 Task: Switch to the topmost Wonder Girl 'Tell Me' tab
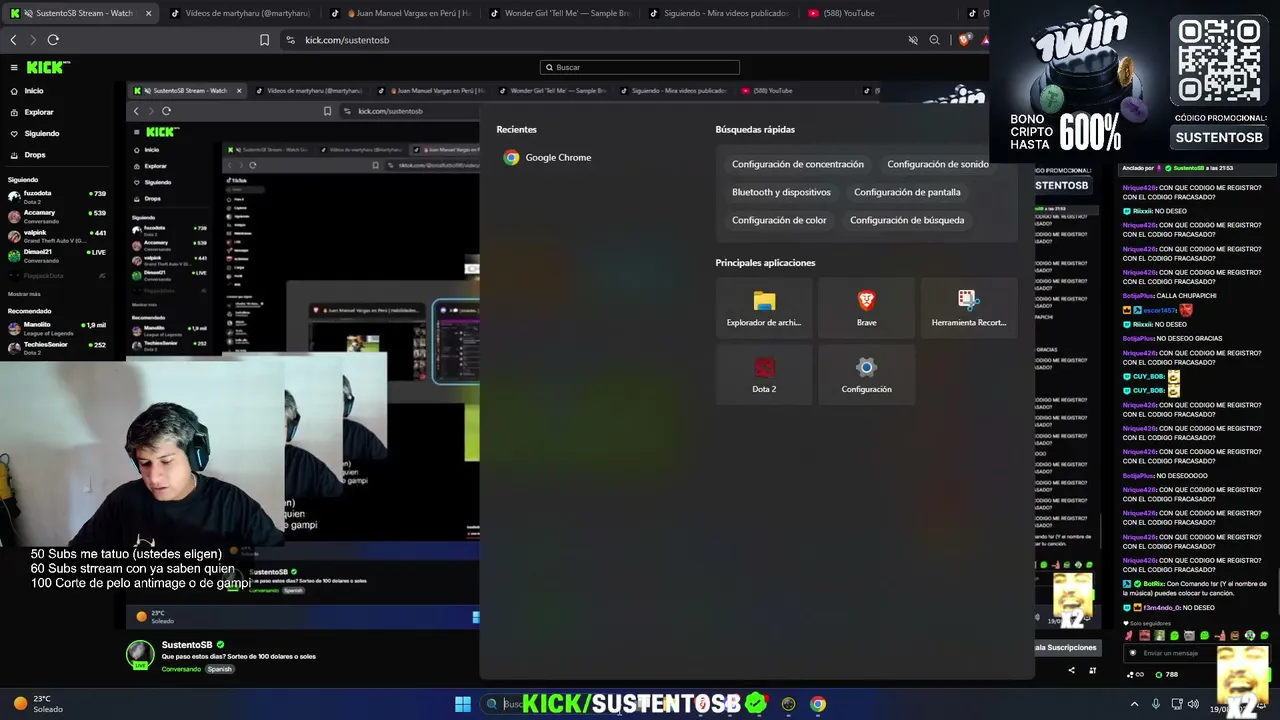click(x=560, y=13)
